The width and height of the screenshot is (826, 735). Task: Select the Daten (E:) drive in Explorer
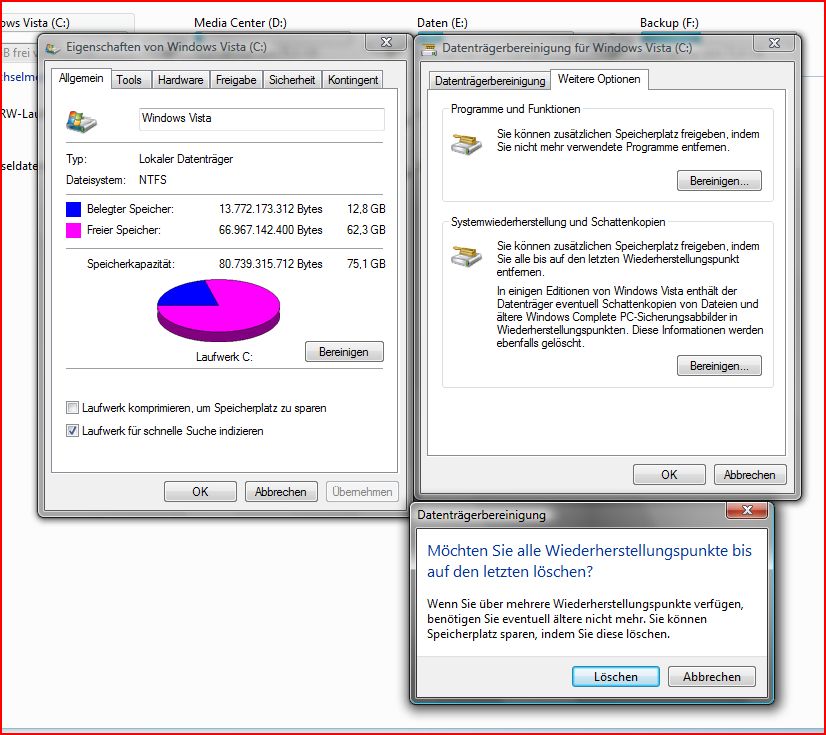[442, 23]
